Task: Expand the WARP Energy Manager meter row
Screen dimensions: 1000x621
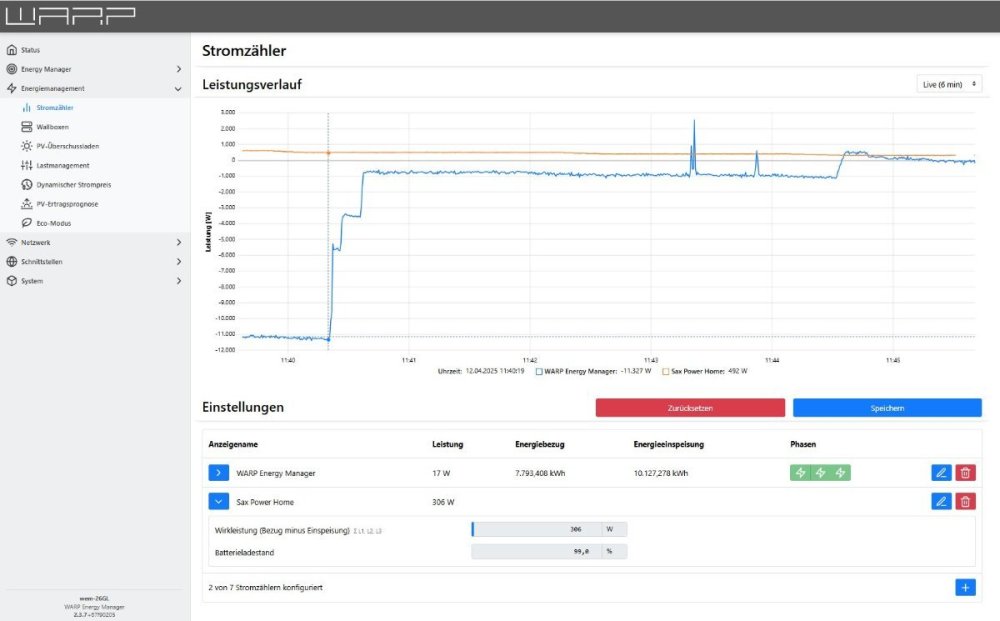Action: pos(219,473)
